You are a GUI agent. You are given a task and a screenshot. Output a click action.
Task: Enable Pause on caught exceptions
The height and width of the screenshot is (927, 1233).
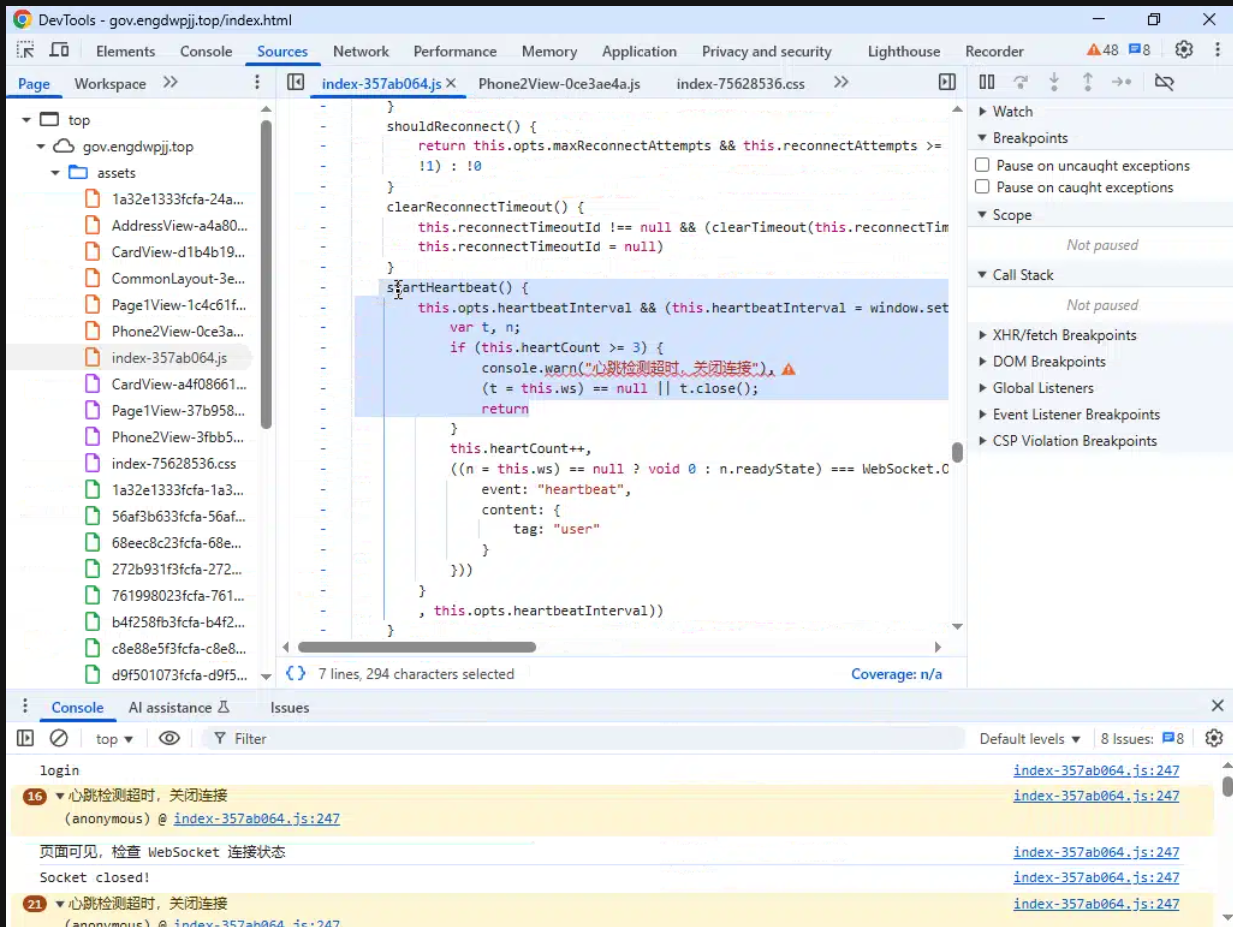982,187
